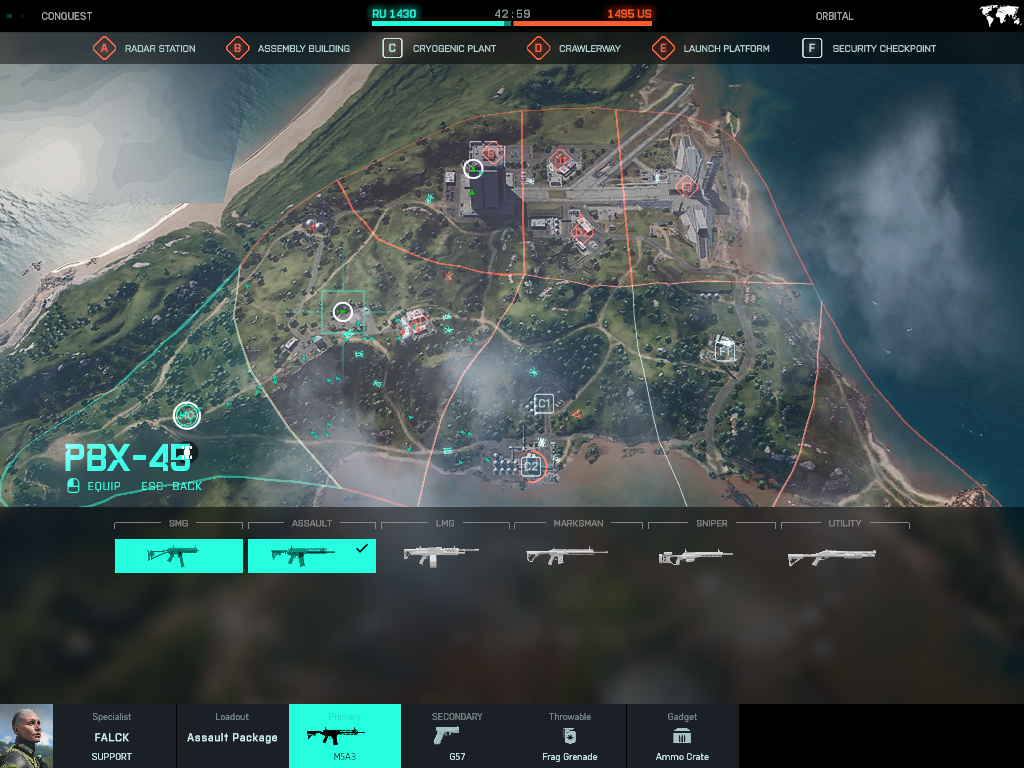Select the C2 capture point on map

(x=531, y=466)
